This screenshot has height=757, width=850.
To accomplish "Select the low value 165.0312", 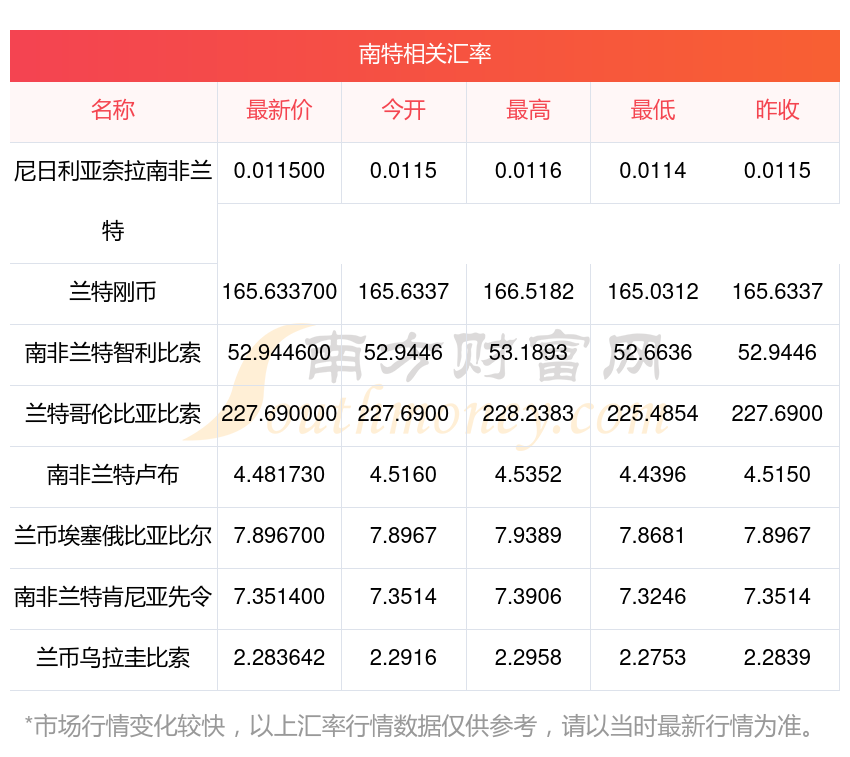I will click(x=653, y=292).
